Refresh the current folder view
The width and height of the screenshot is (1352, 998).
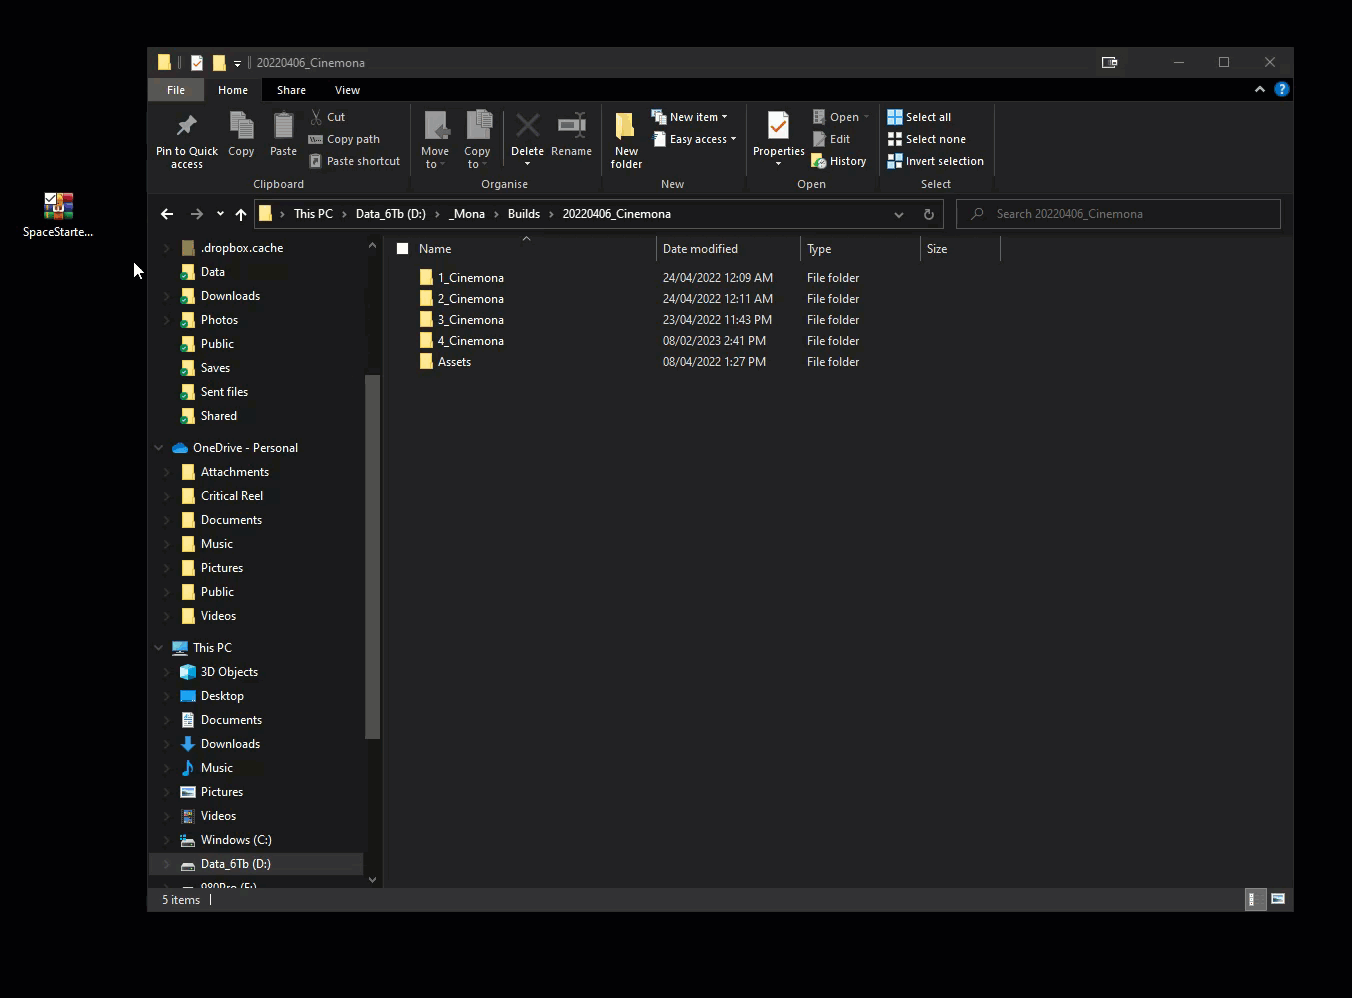pos(928,214)
